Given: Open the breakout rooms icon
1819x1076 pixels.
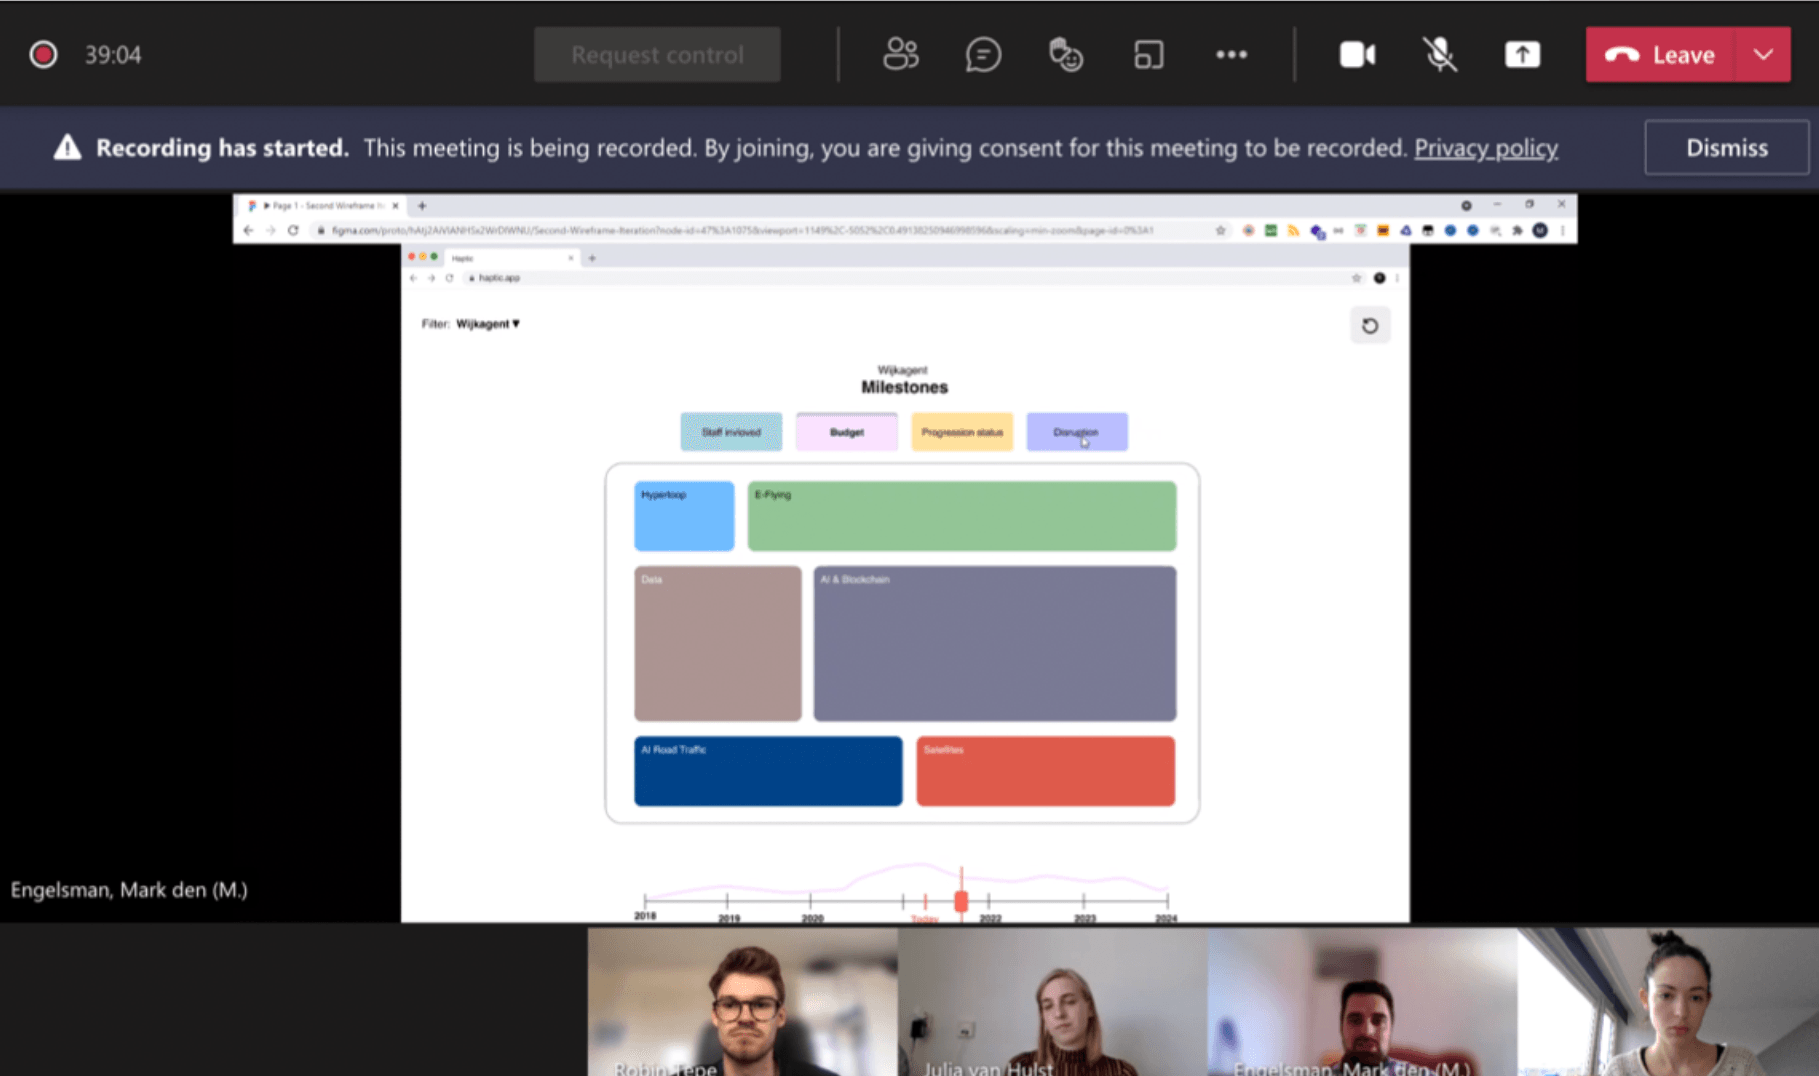Looking at the screenshot, I should tap(1148, 55).
